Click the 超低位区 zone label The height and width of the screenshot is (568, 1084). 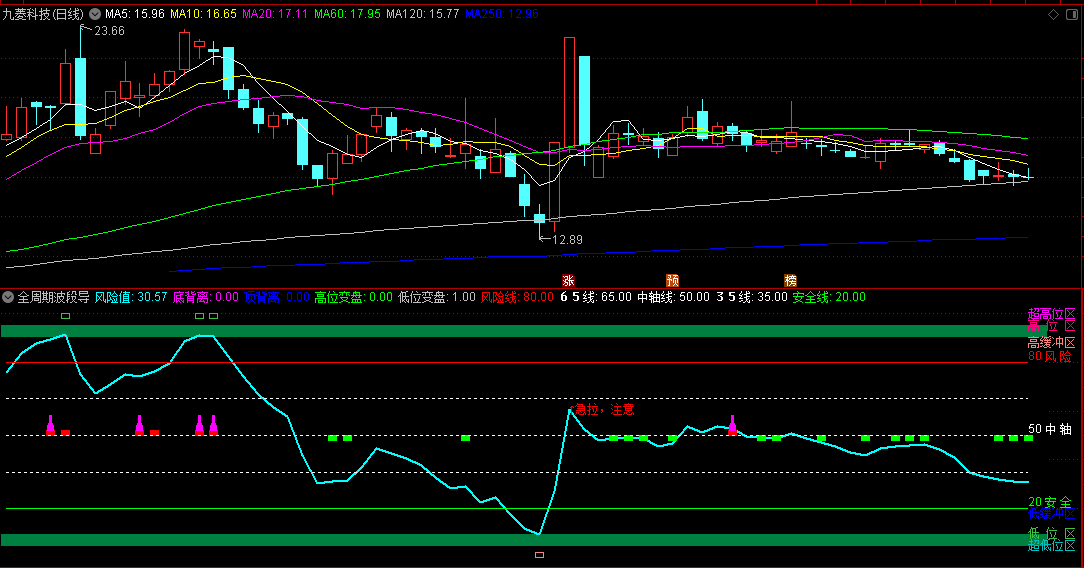coord(1051,545)
